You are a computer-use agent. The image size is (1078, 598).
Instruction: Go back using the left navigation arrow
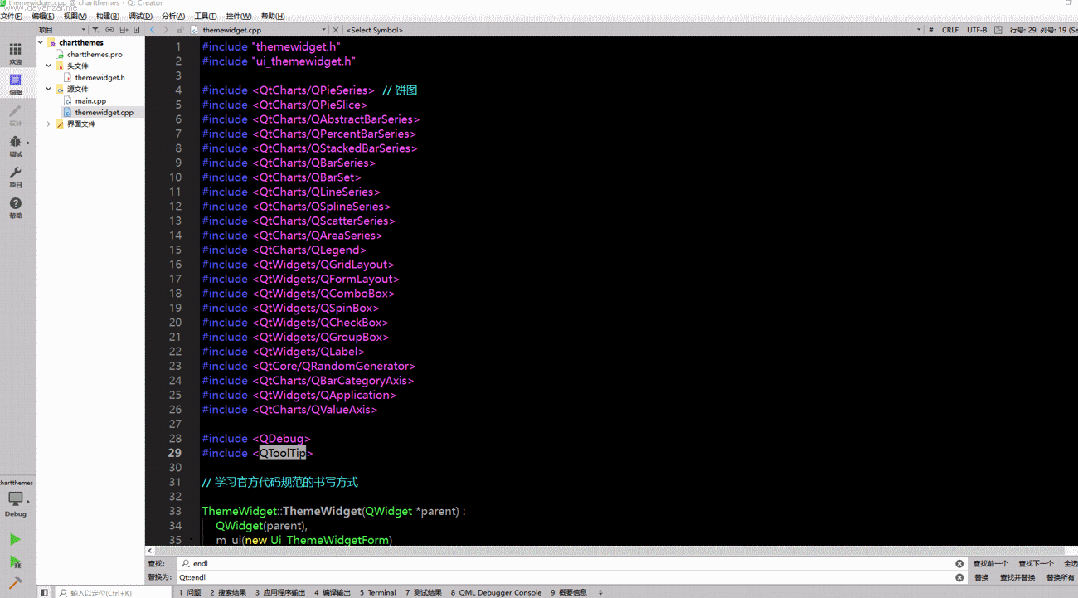(153, 30)
